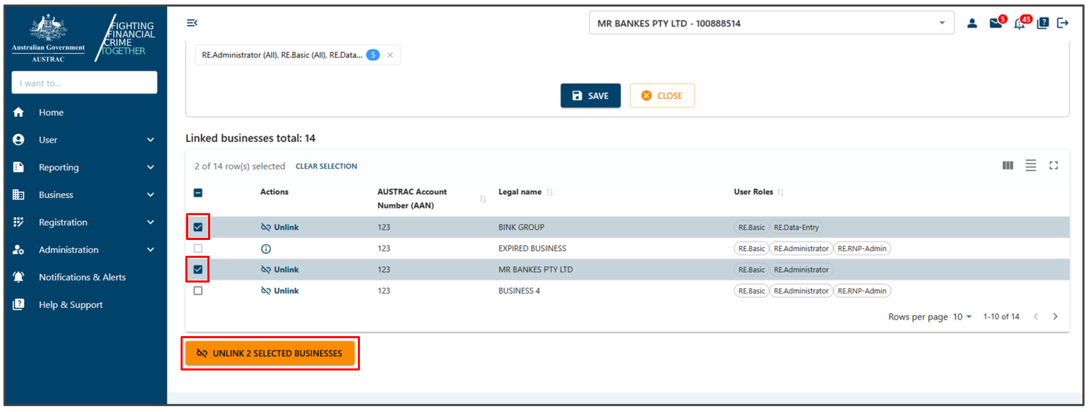Click the Administration icon in sidebar
This screenshot has width=1090, height=412.
coord(19,249)
